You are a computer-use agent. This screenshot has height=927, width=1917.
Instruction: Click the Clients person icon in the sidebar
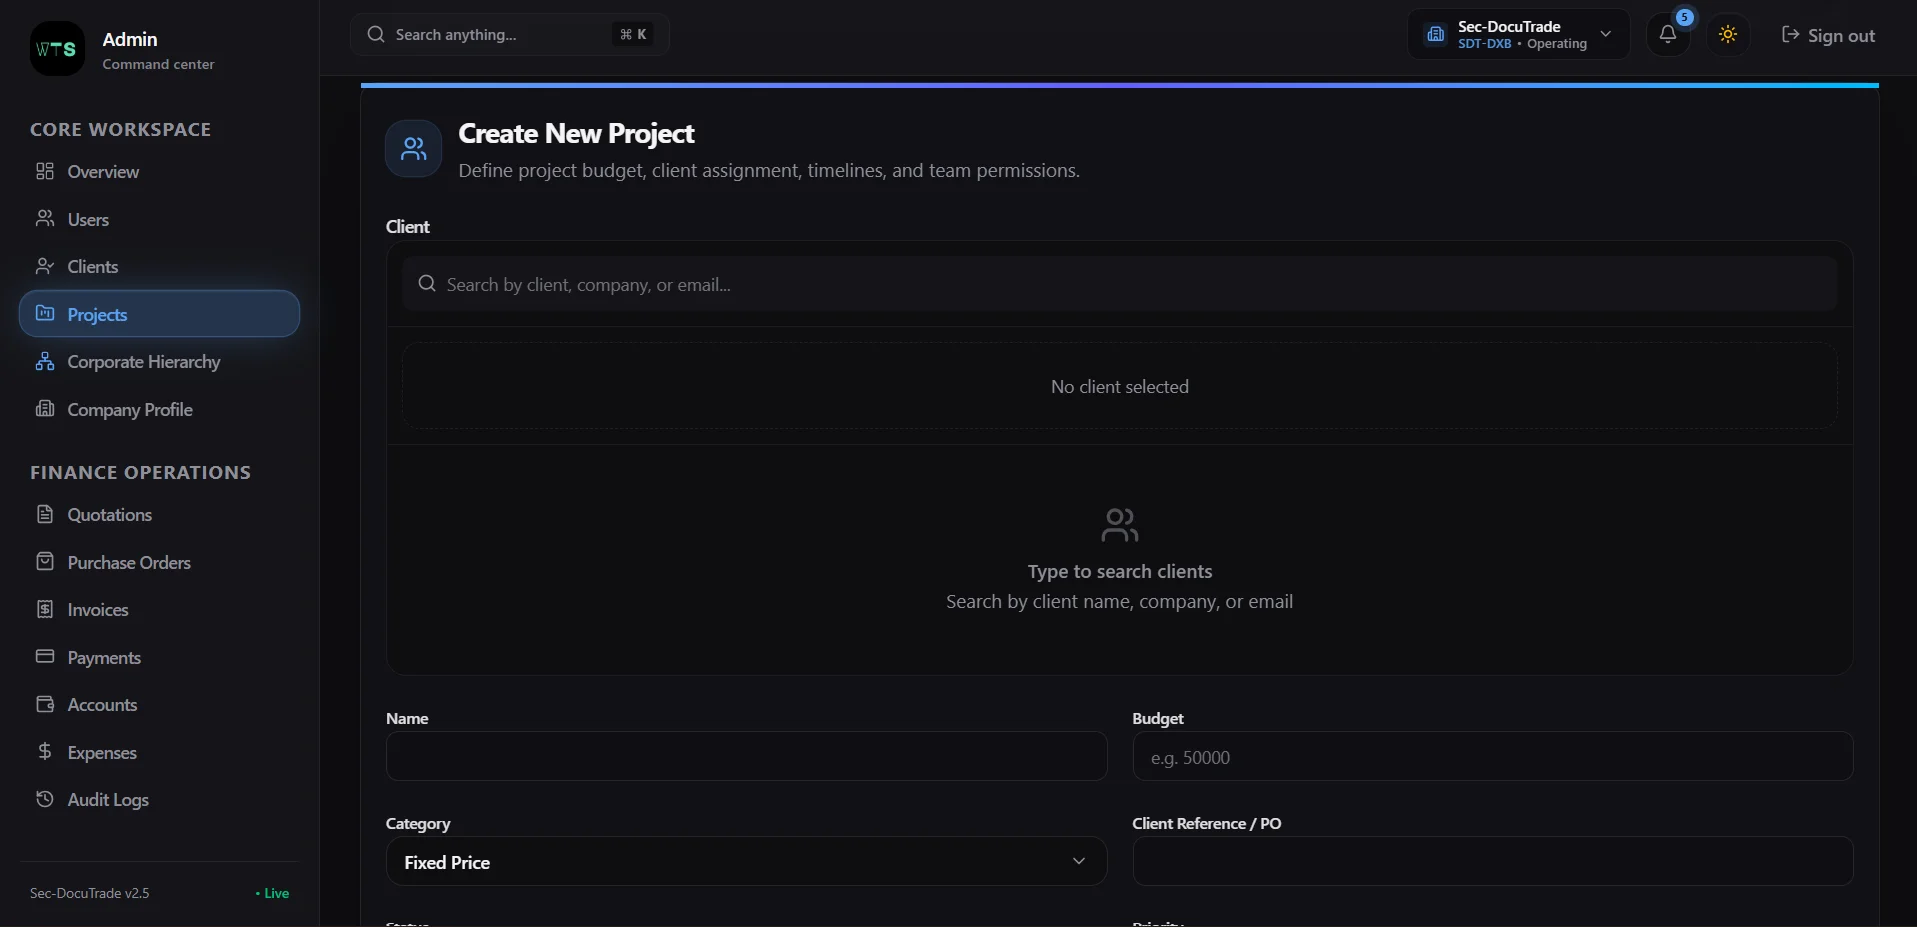(45, 266)
